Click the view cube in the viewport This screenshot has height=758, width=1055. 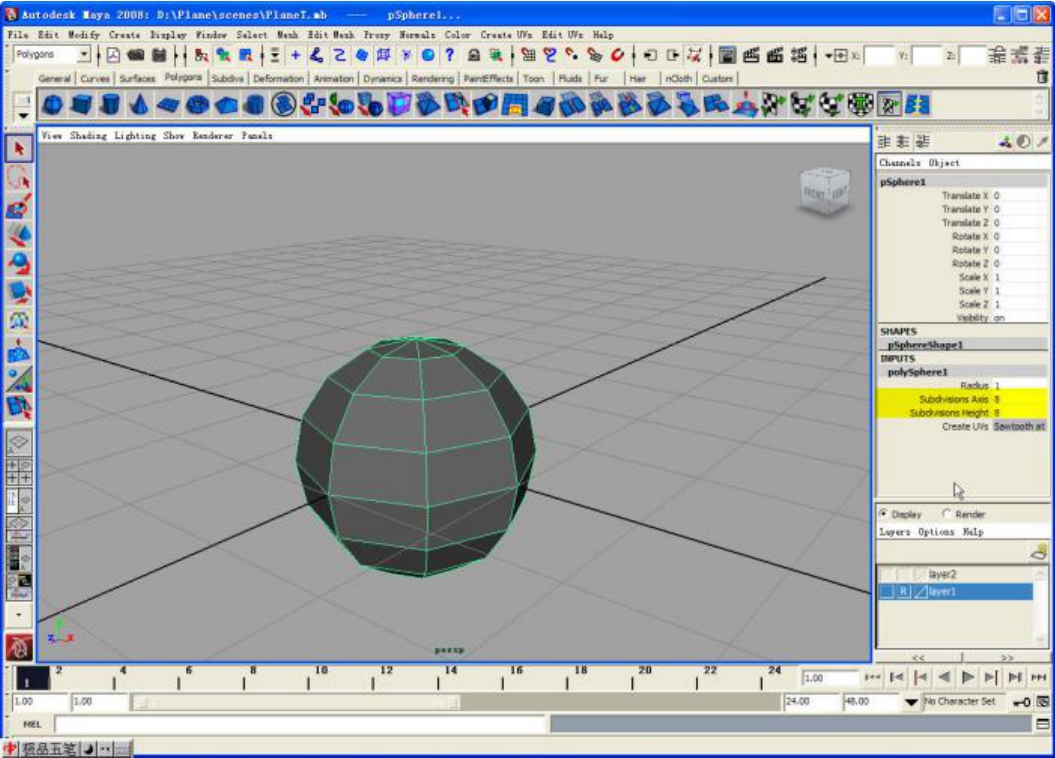pyautogui.click(x=825, y=191)
